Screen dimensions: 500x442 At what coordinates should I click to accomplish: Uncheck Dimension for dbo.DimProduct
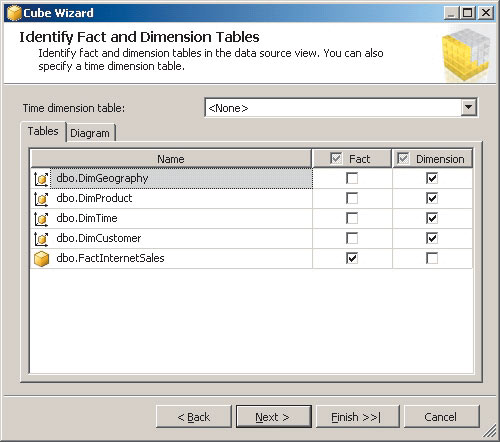(432, 198)
